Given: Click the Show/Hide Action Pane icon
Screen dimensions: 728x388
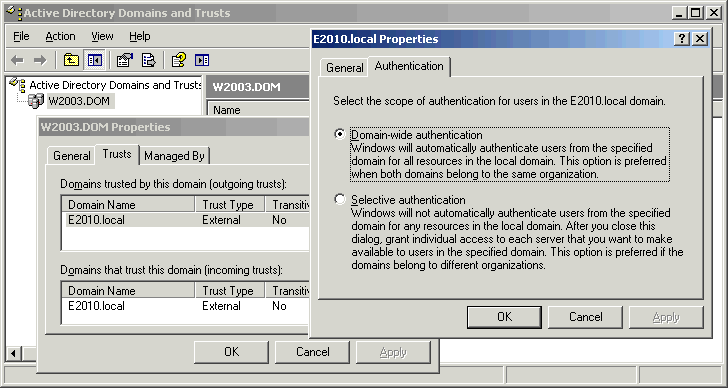Looking at the screenshot, I should coord(202,60).
